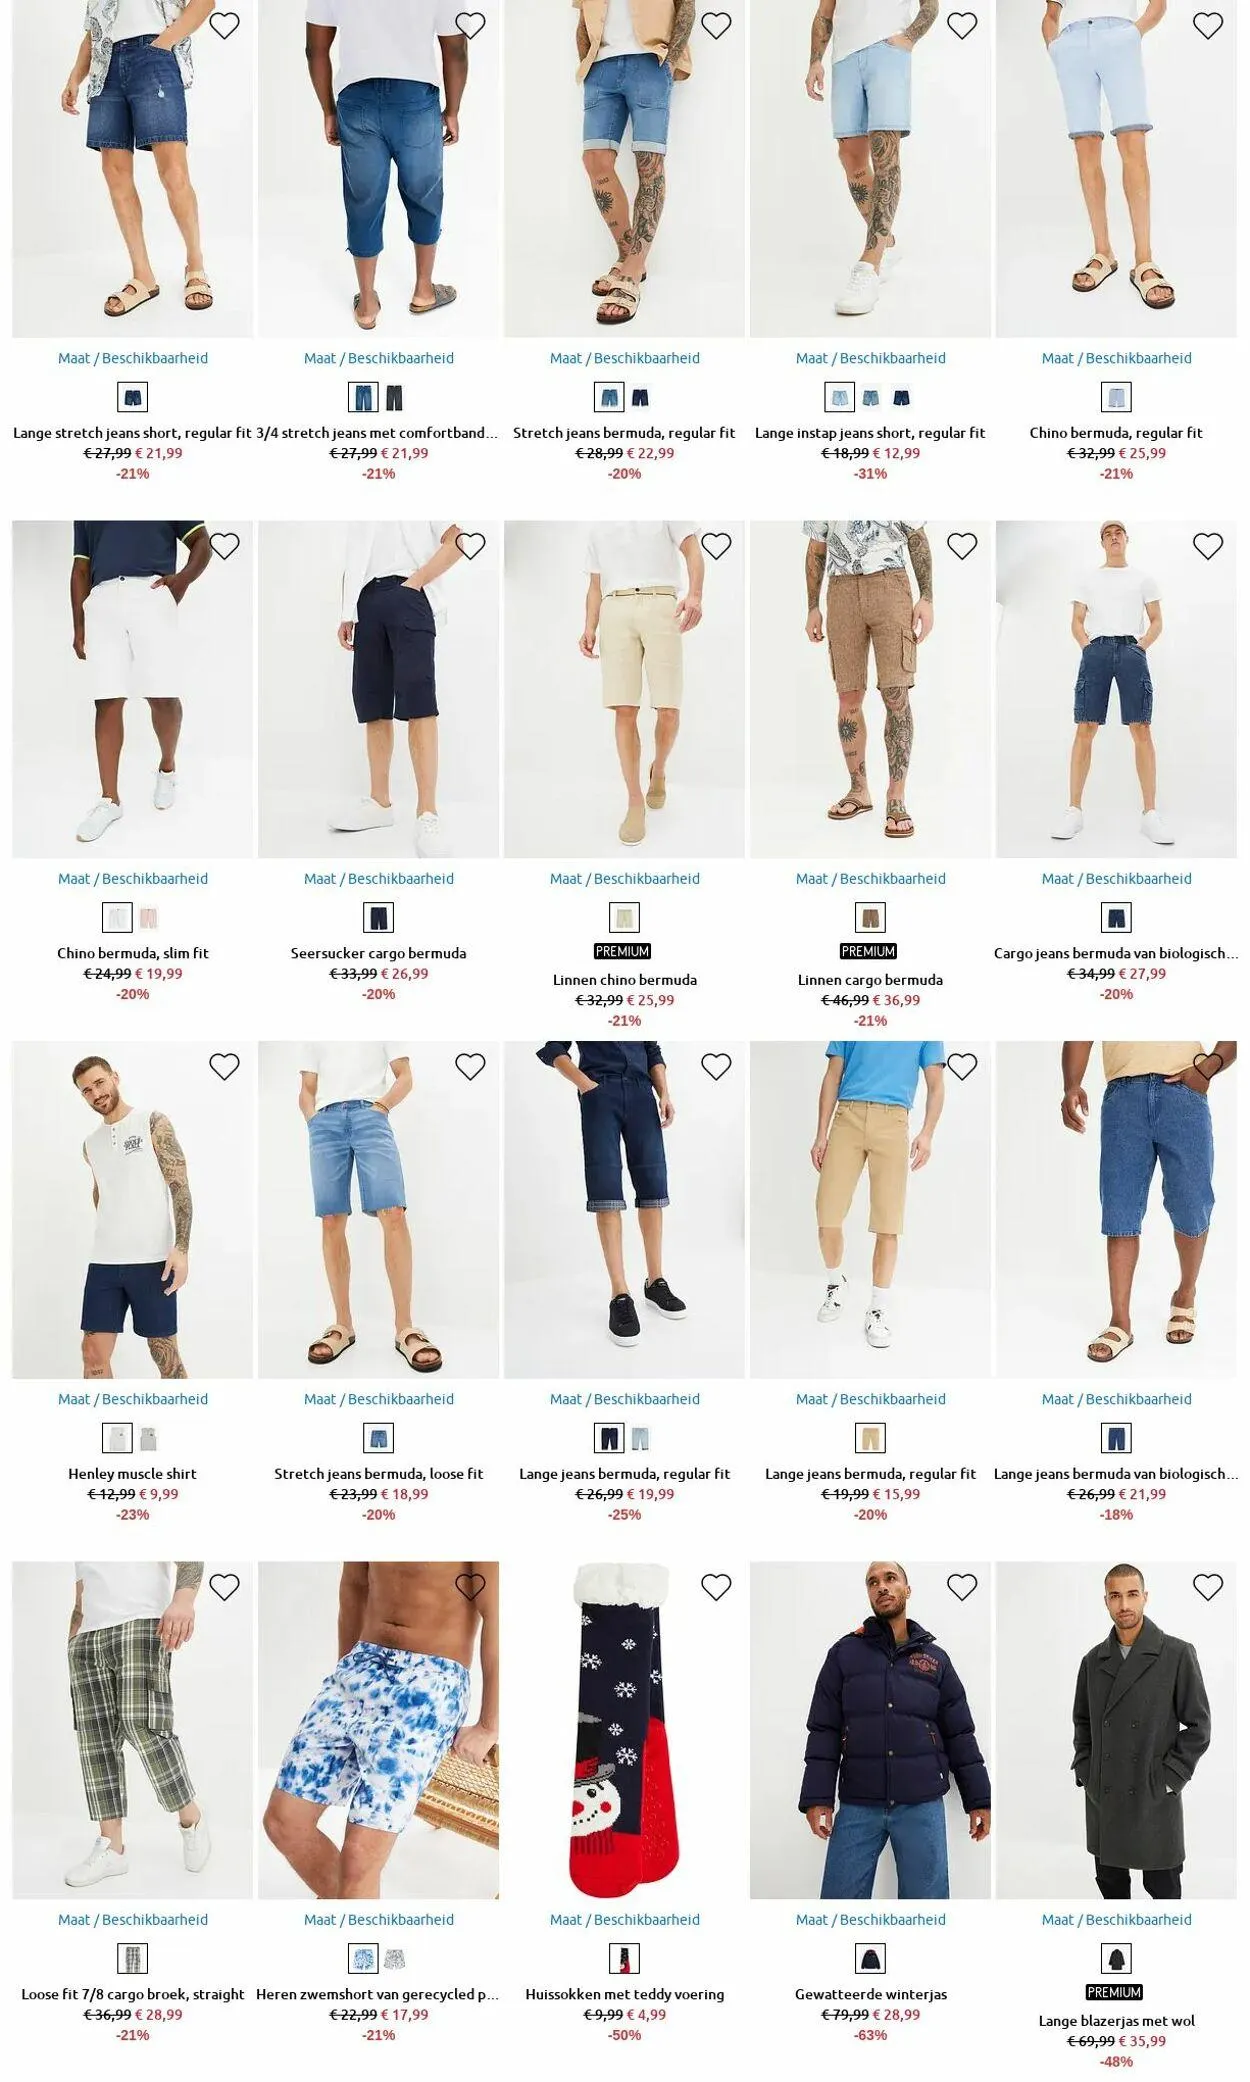Open the plaid cargo broek product photo
Viewport: 1250px width, 2082px height.
click(x=132, y=1730)
